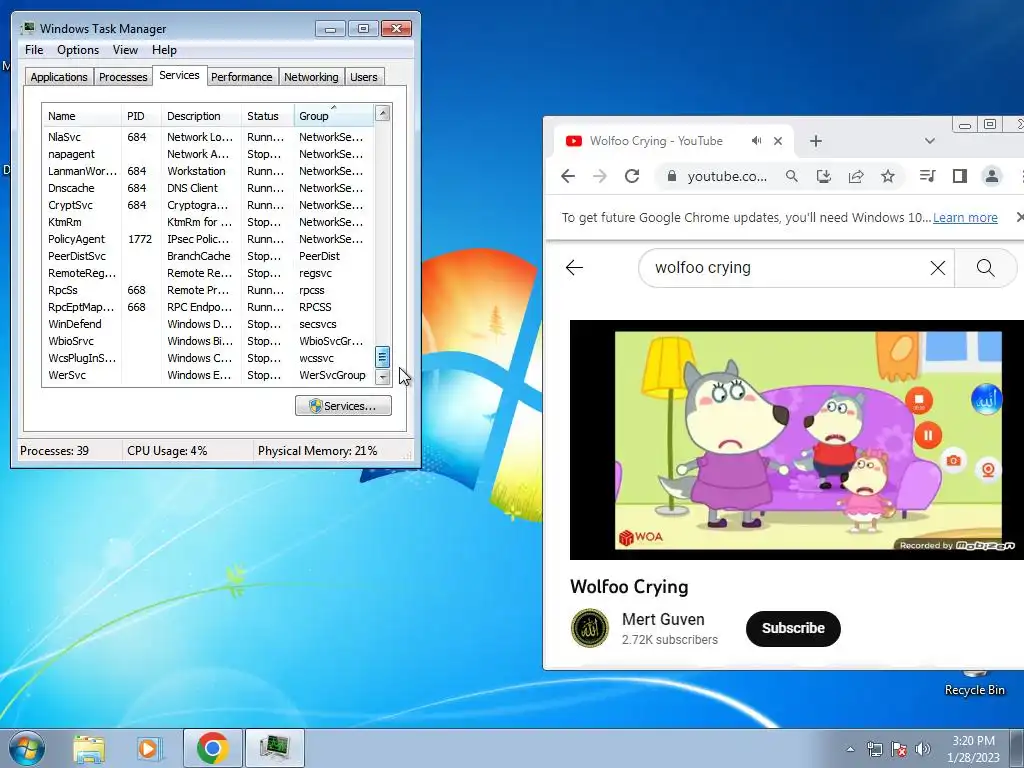The height and width of the screenshot is (768, 1024).
Task: Click the services list scroll up arrow
Action: [383, 114]
